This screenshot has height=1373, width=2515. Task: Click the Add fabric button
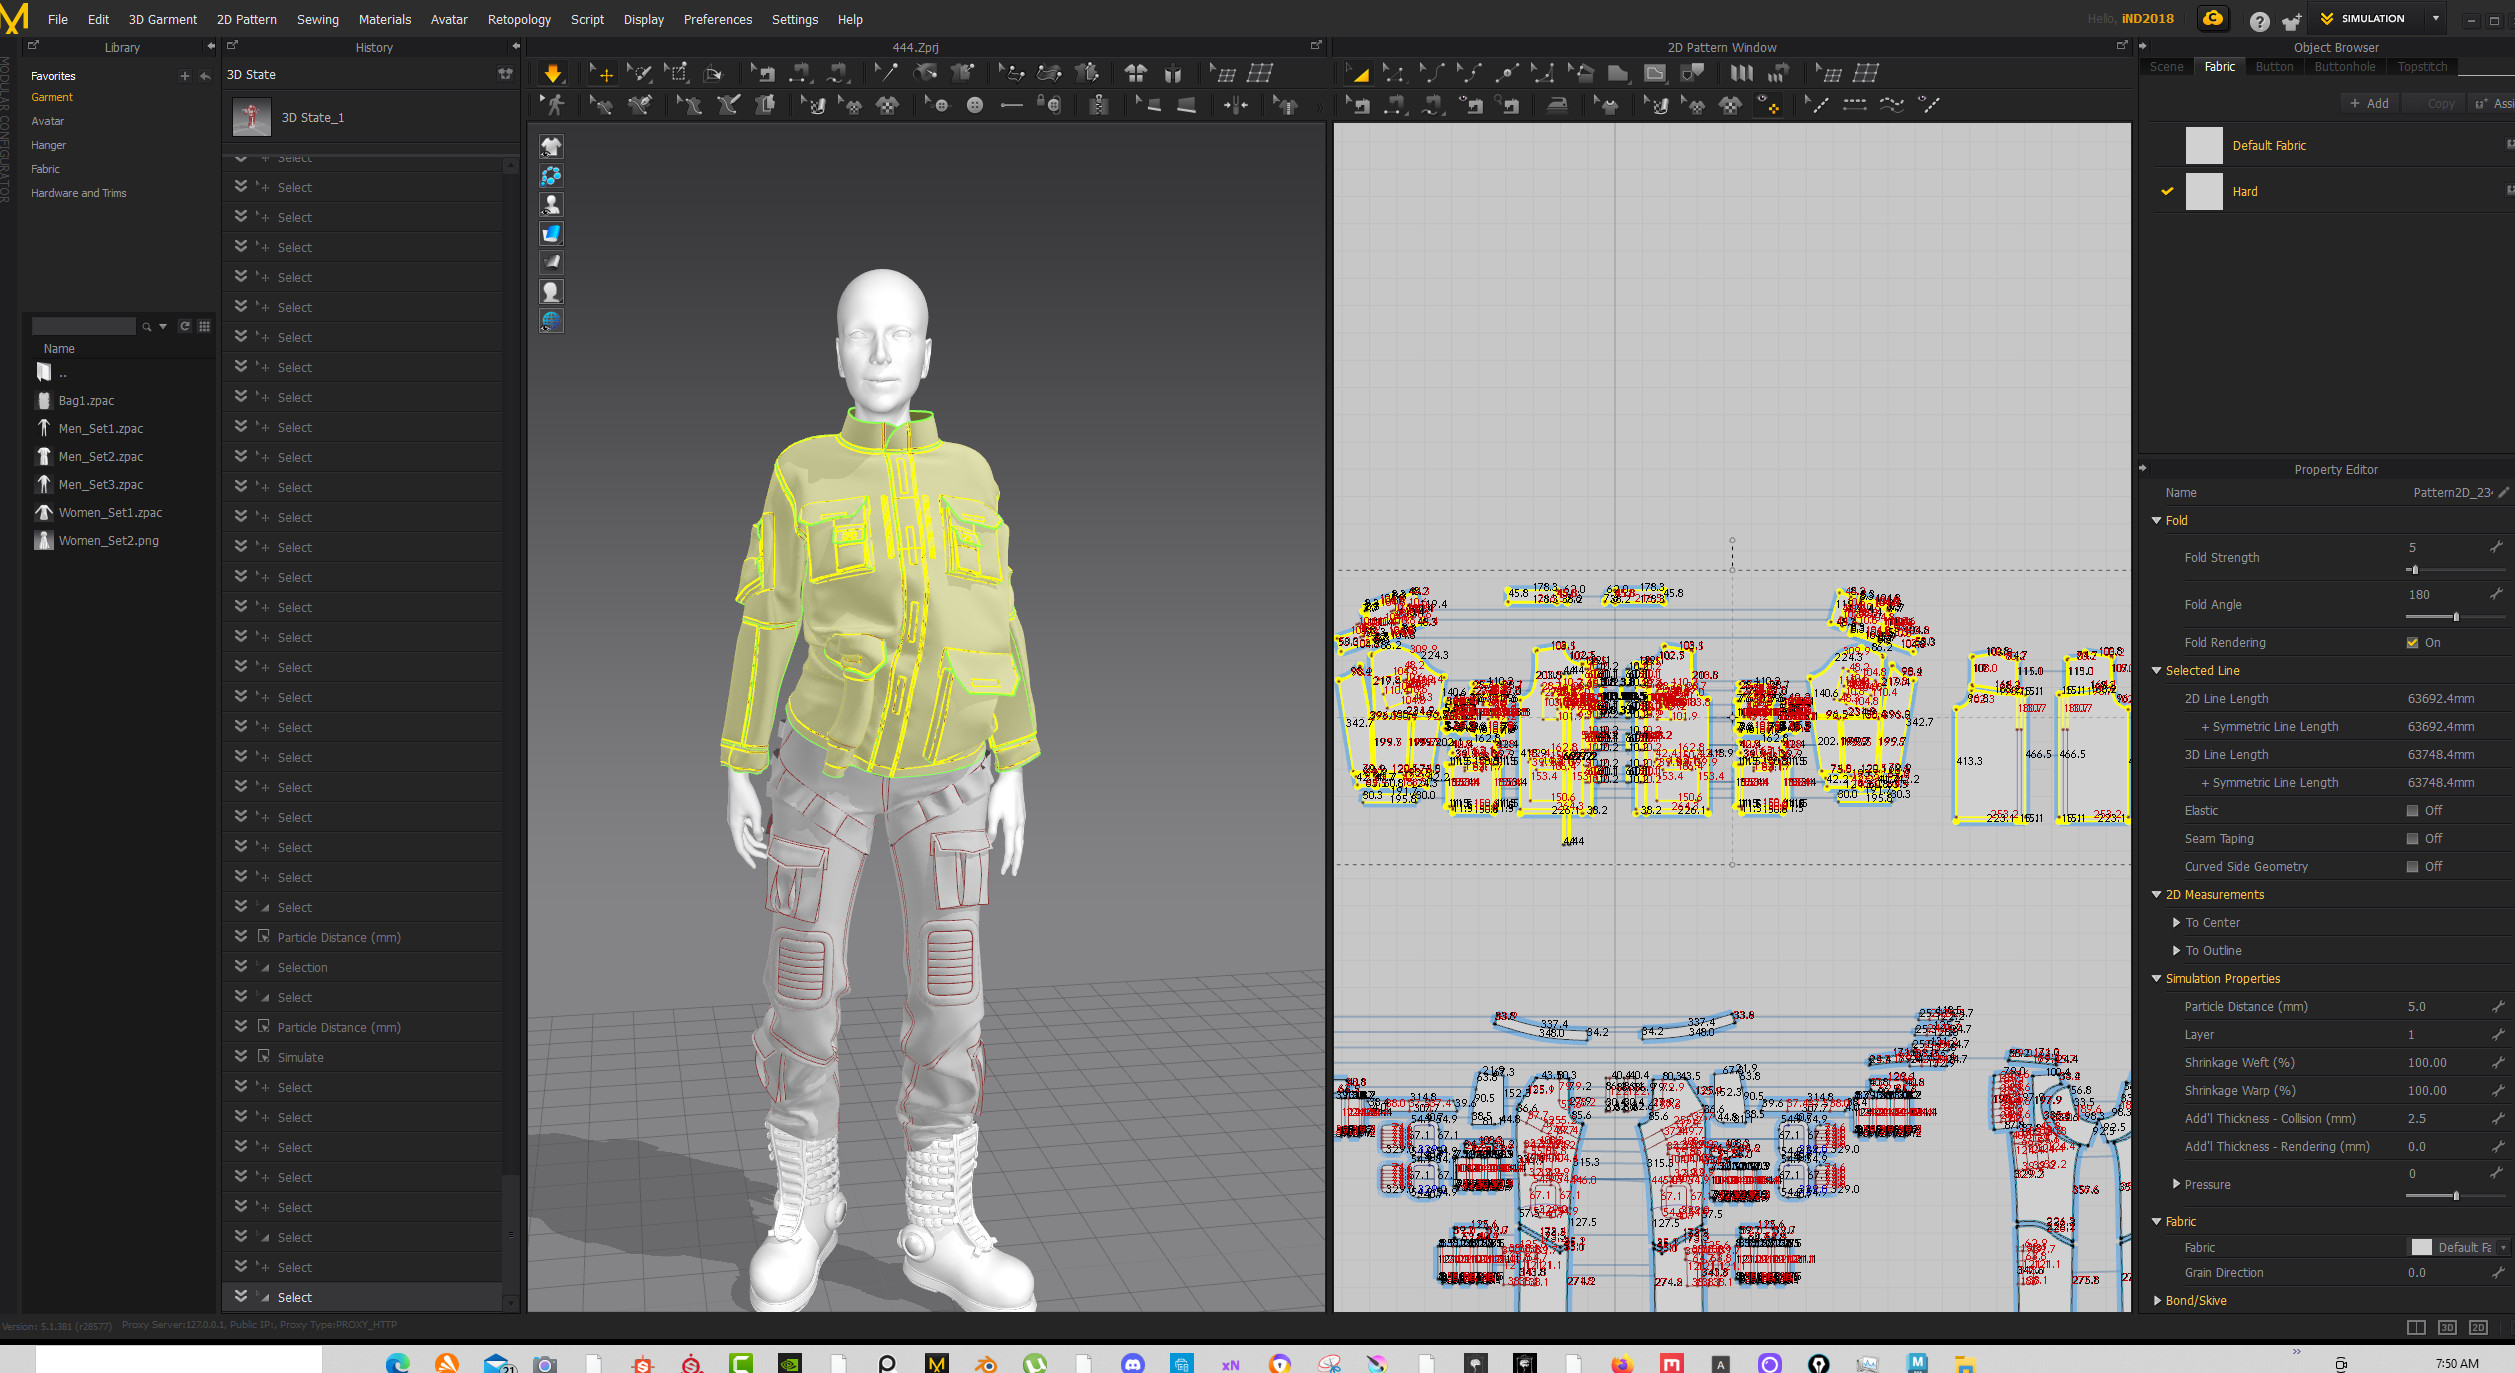(2369, 103)
